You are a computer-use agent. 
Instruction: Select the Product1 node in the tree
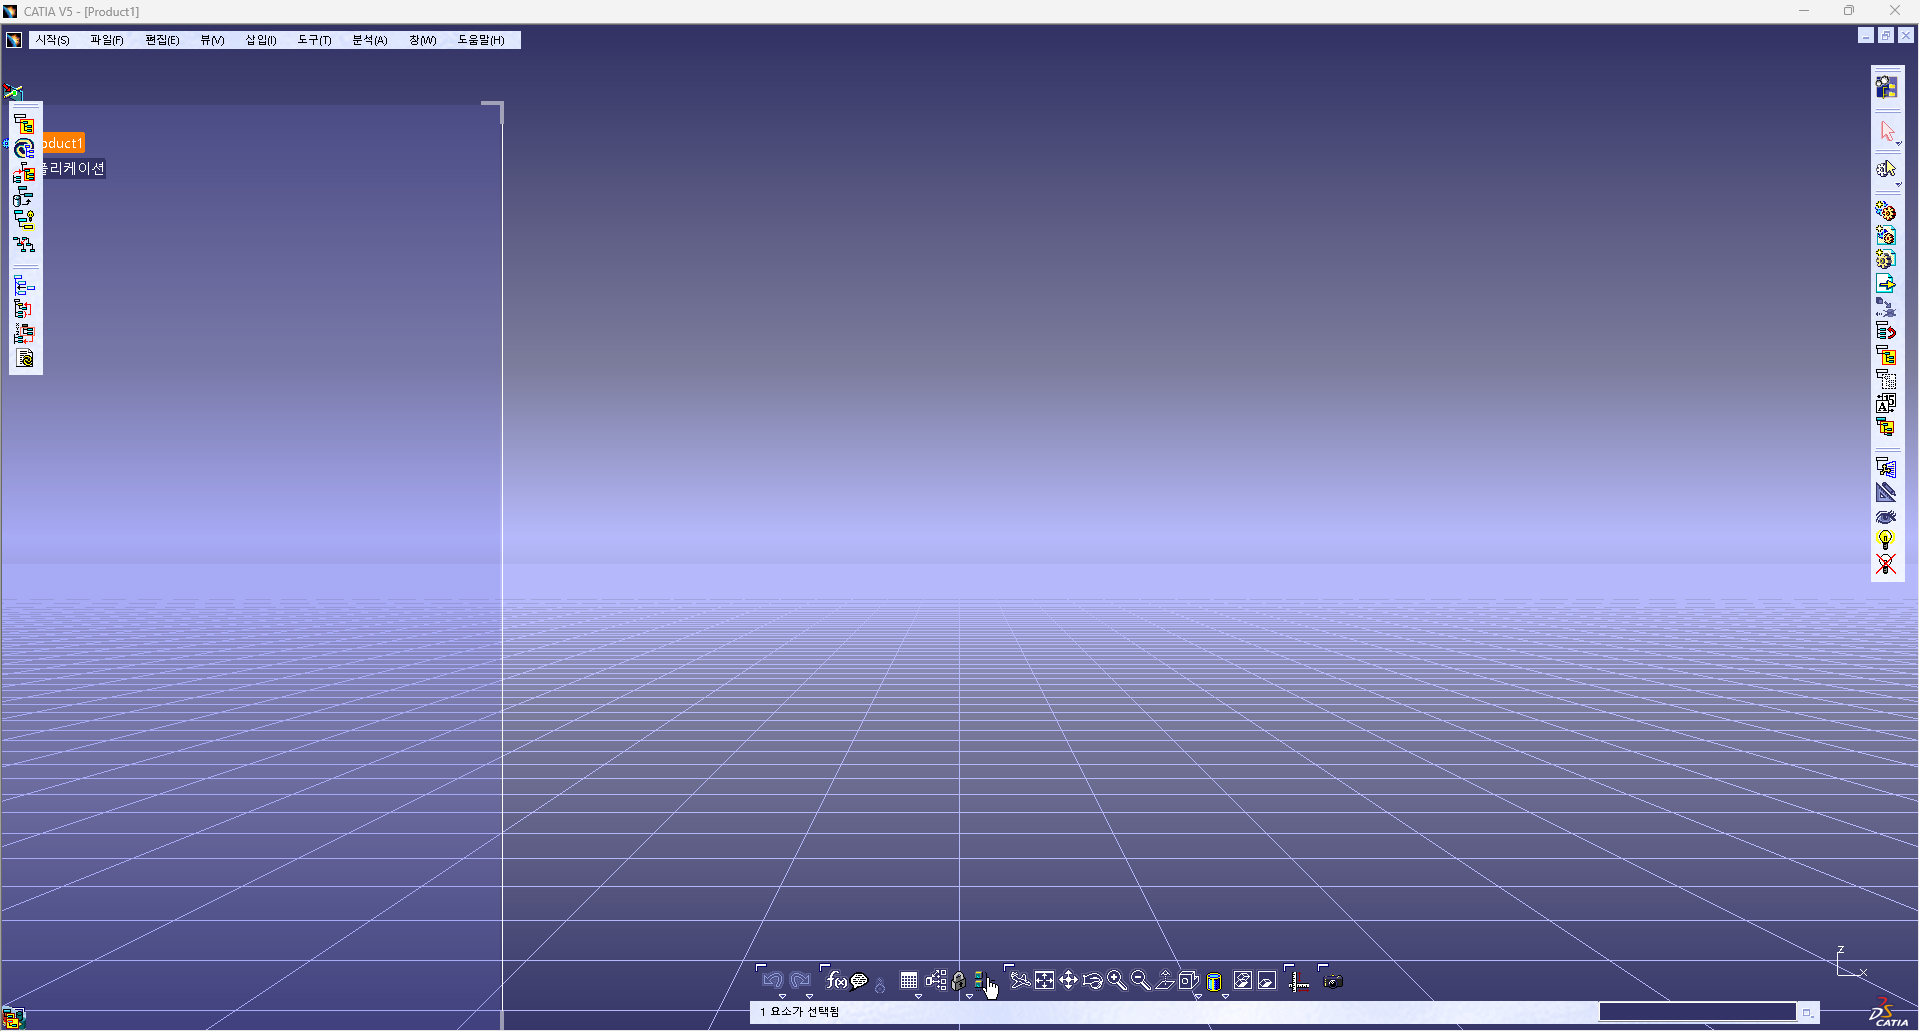click(x=63, y=143)
